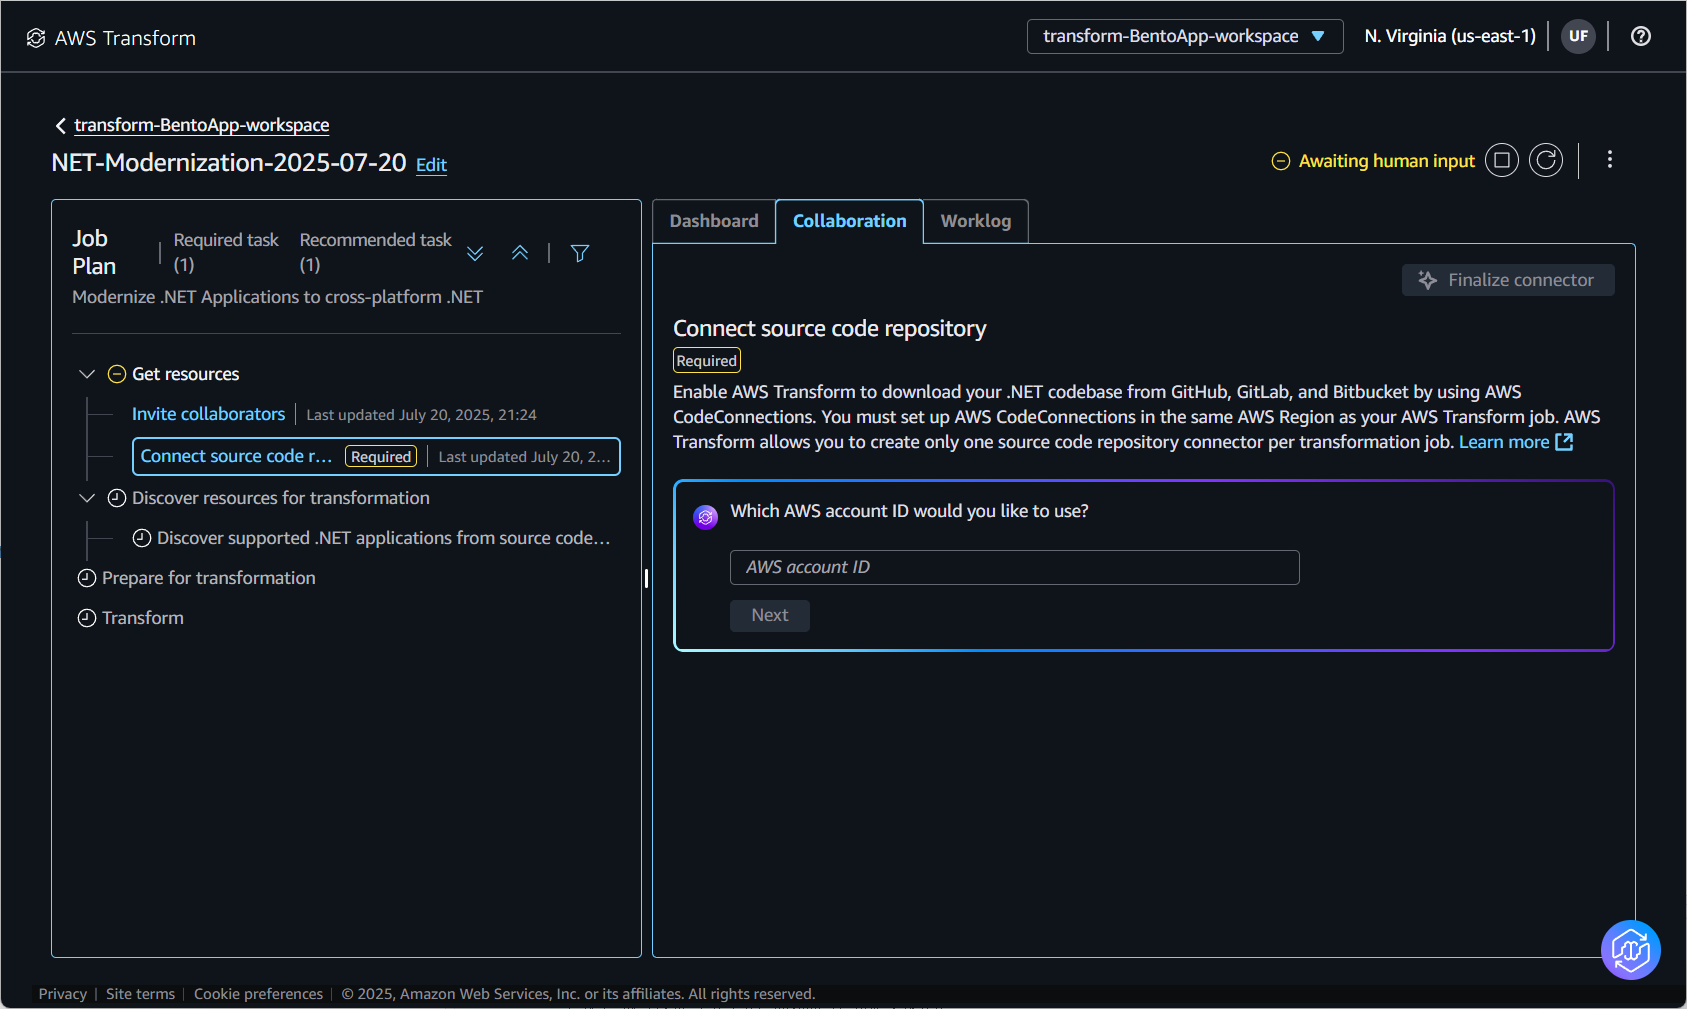Screen dimensions: 1687x1009
Task: Click the Awaiting human input status icon
Action: pyautogui.click(x=1281, y=161)
